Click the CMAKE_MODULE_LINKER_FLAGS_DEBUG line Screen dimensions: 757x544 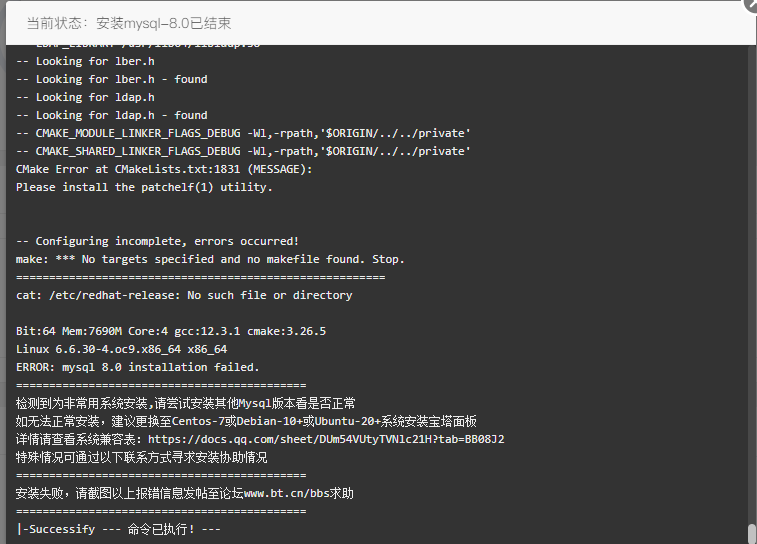pyautogui.click(x=243, y=133)
